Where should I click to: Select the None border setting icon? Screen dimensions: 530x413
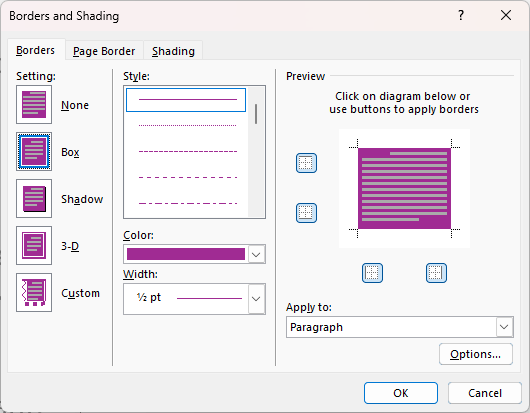click(34, 104)
